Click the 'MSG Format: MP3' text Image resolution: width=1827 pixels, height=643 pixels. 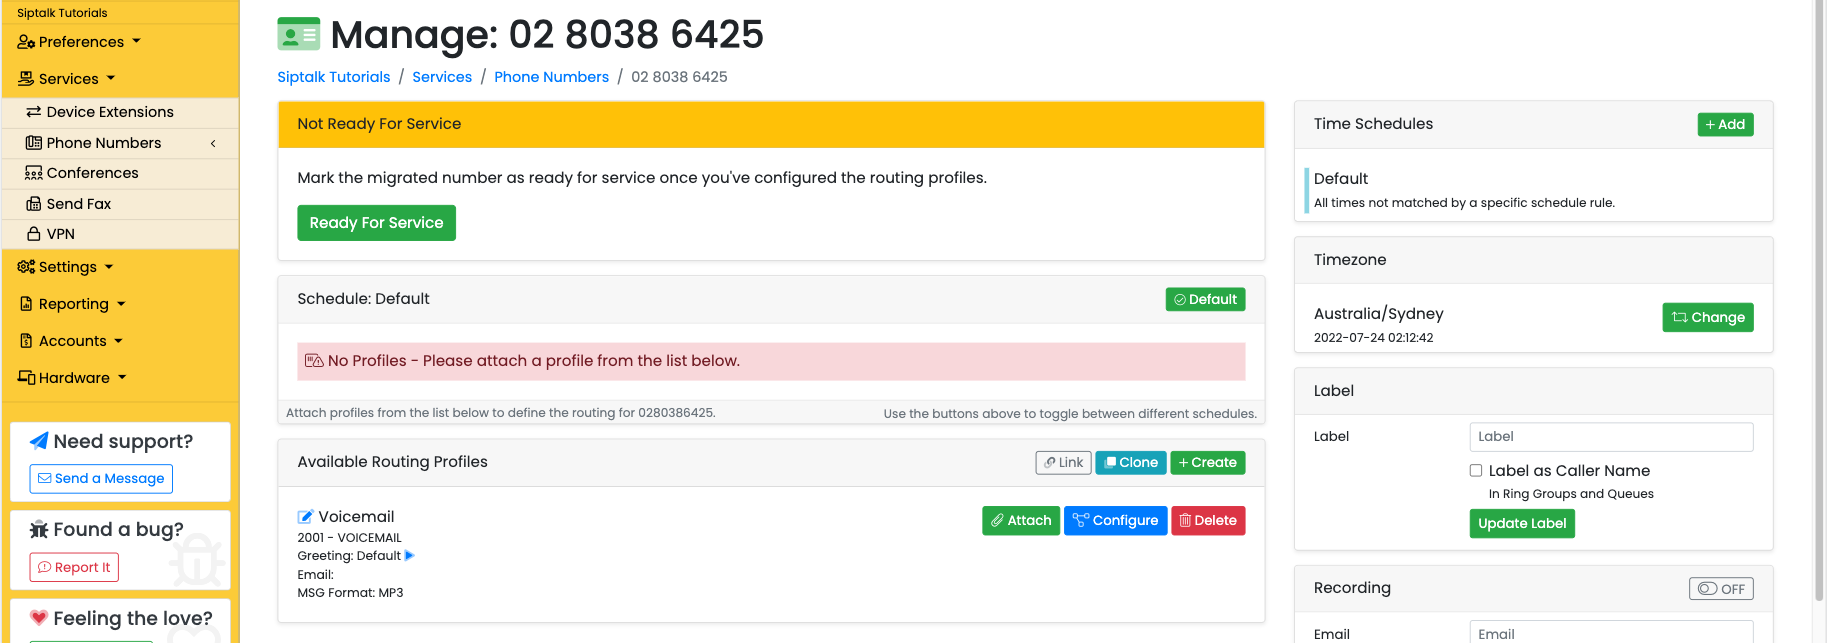click(350, 593)
